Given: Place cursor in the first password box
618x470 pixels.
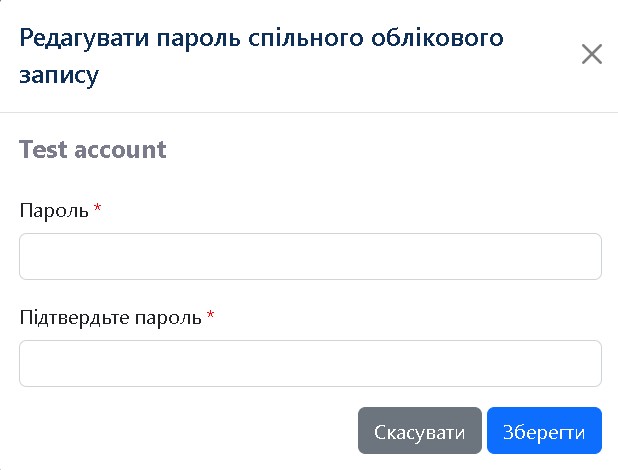Looking at the screenshot, I should tap(310, 257).
